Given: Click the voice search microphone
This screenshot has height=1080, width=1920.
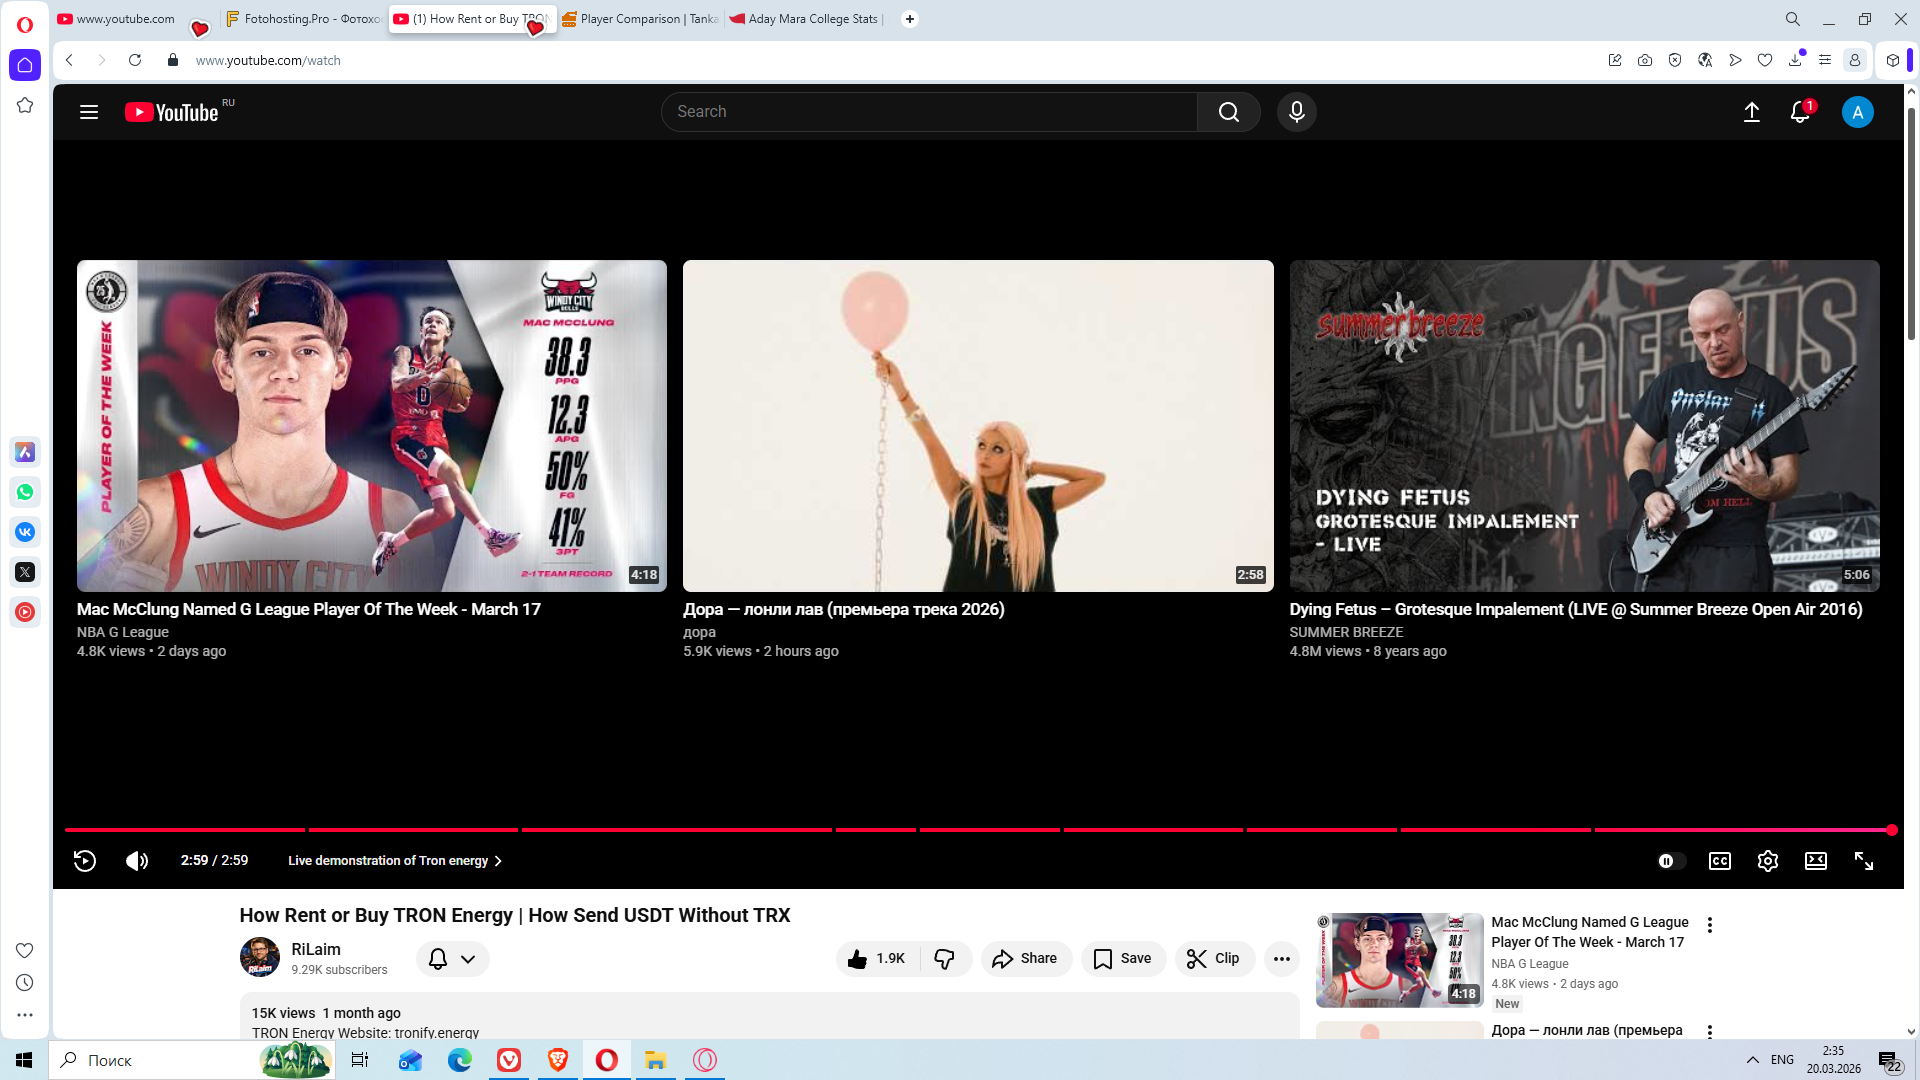Looking at the screenshot, I should 1296,112.
